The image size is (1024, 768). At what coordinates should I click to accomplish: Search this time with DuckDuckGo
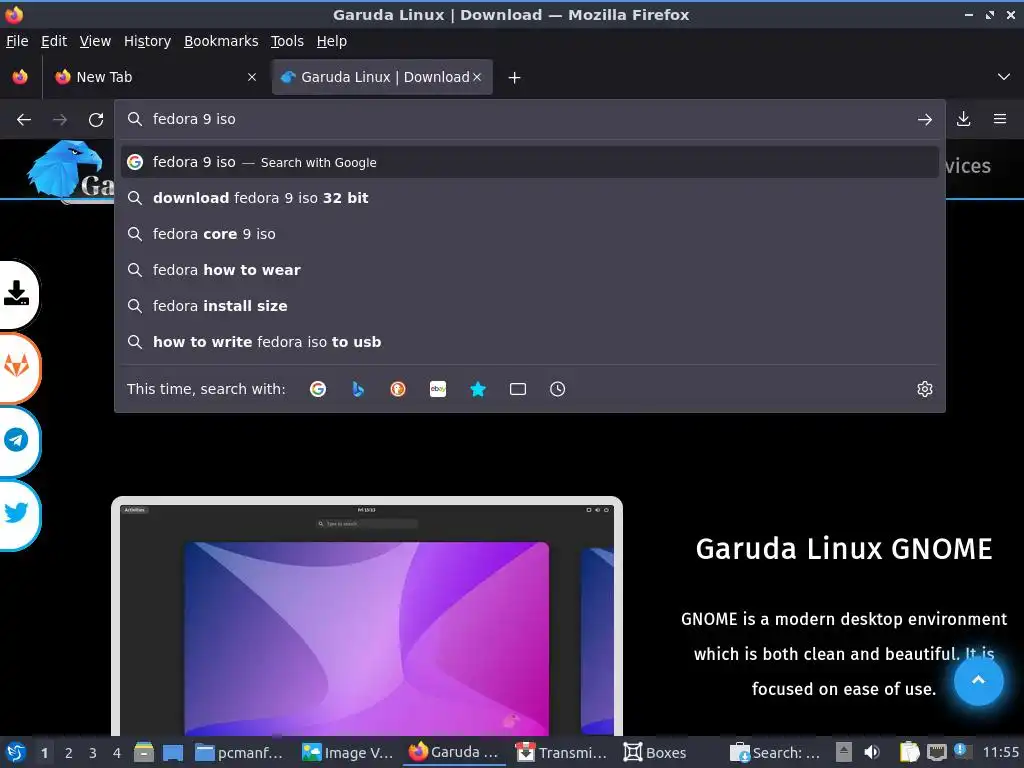point(398,389)
